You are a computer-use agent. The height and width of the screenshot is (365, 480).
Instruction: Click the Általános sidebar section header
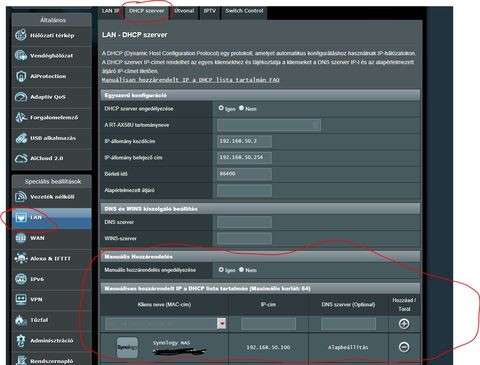(x=53, y=20)
